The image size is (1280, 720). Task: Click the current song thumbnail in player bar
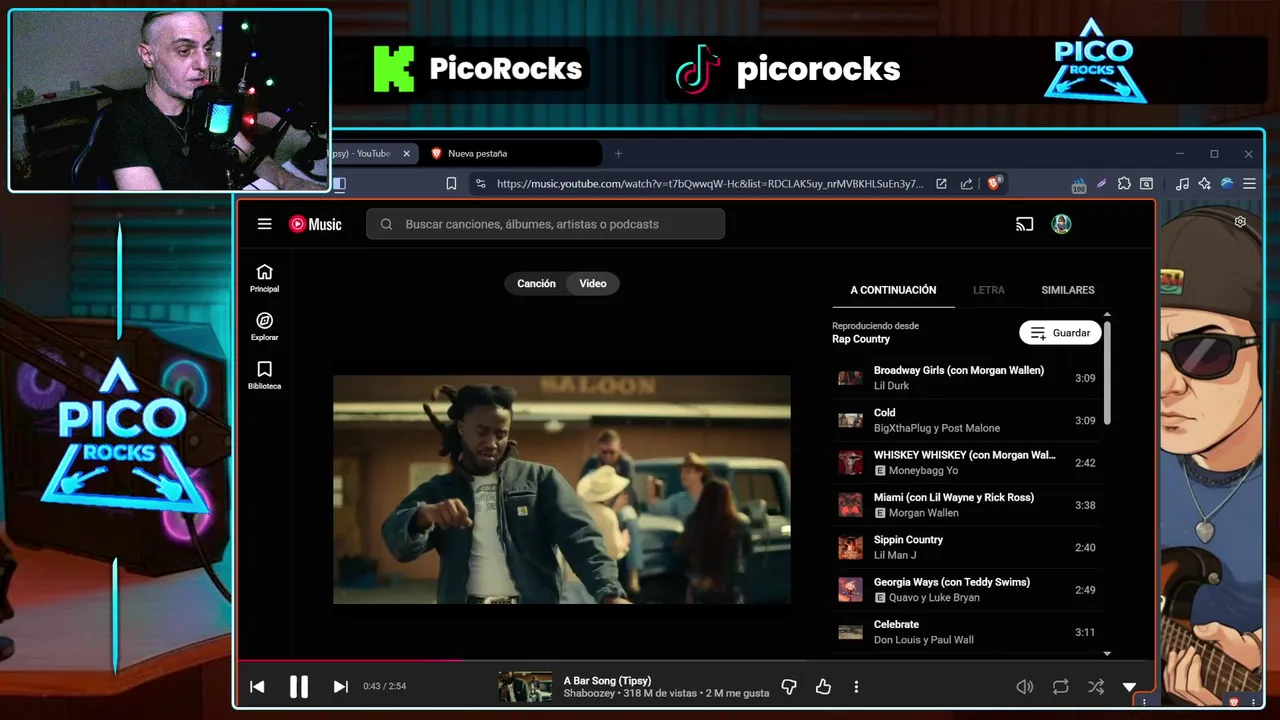pyautogui.click(x=525, y=686)
